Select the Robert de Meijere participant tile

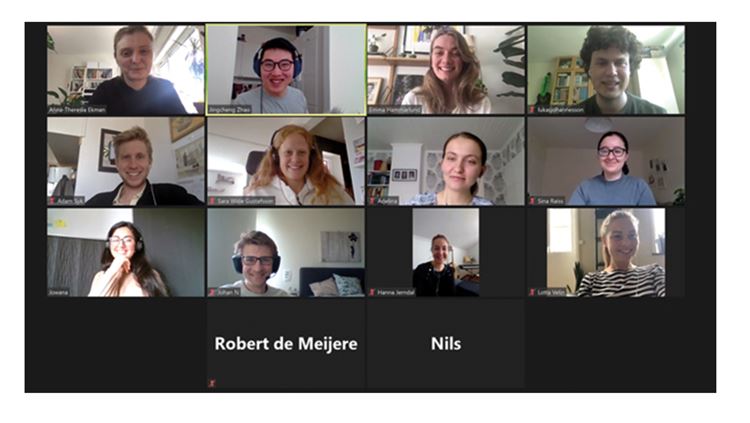(x=286, y=344)
